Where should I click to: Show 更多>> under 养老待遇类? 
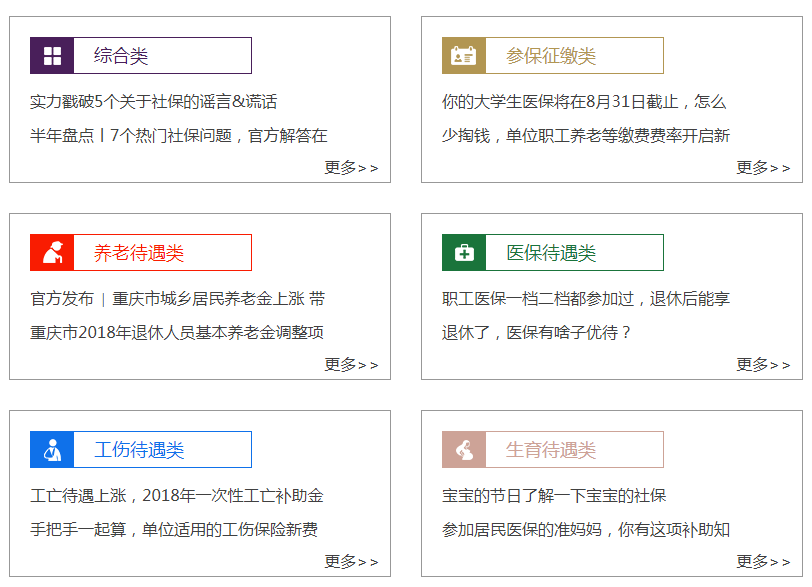click(x=351, y=365)
